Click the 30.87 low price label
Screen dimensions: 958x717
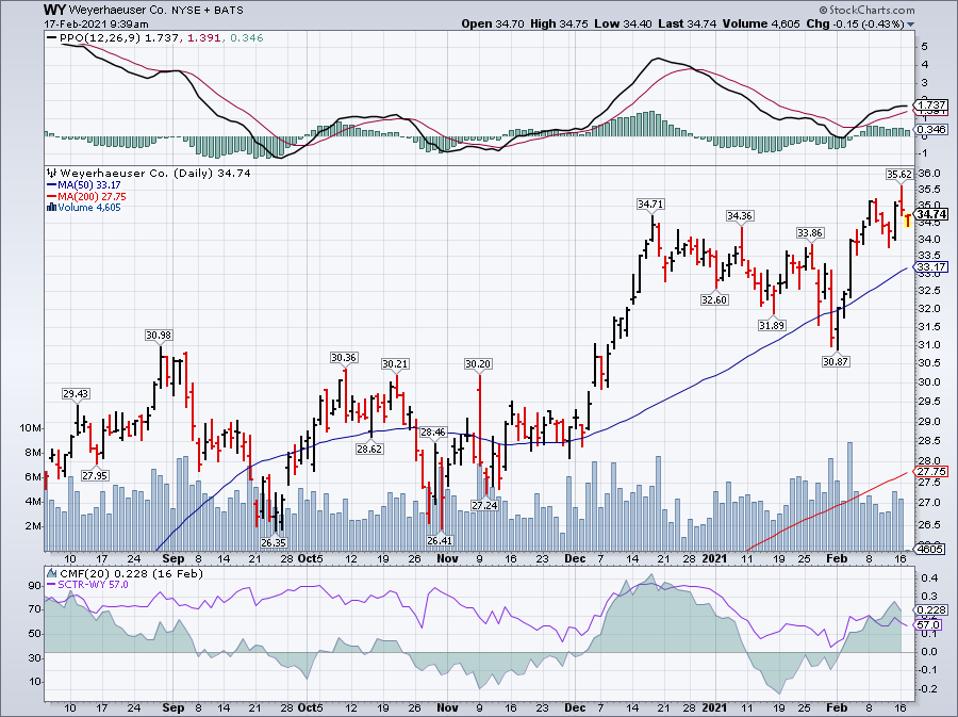836,362
